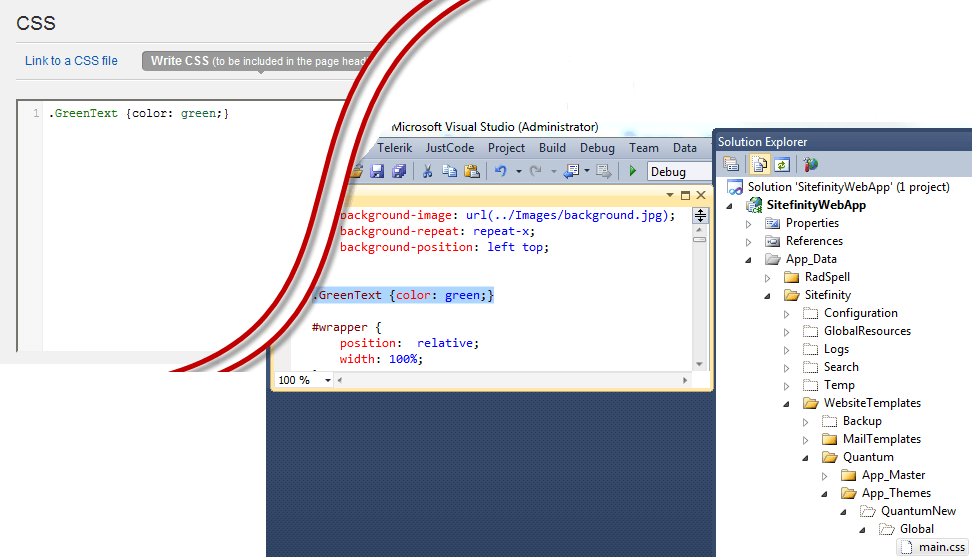The height and width of the screenshot is (557, 972).
Task: Click the horizontal scrollbar right arrow in editor
Action: (684, 380)
